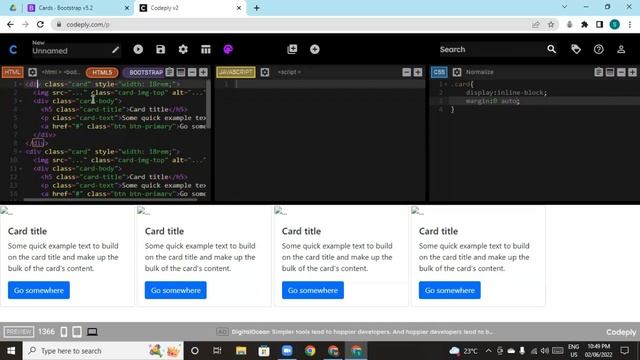
Task: Open Zoom from the taskbar
Action: tap(287, 351)
